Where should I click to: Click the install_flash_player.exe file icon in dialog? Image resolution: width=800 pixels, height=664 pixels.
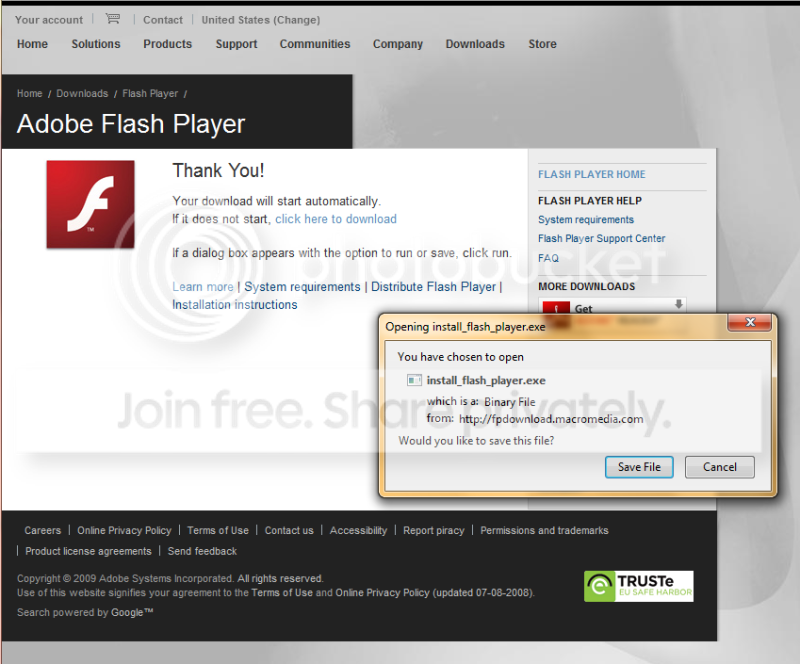pos(414,380)
